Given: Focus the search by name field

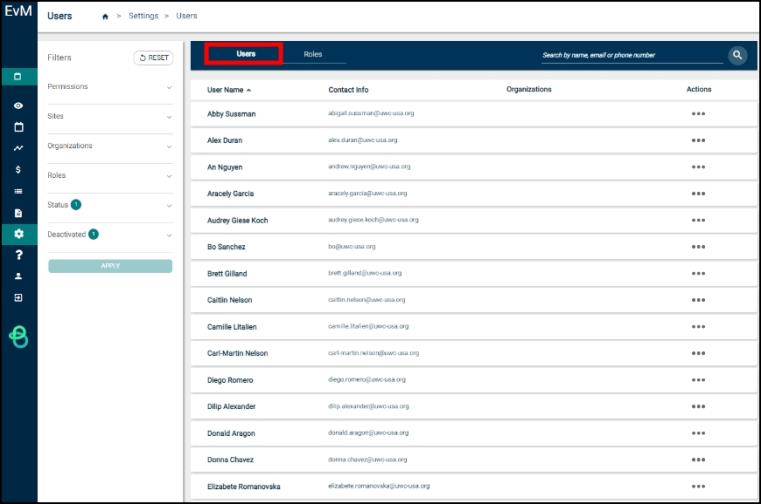Looking at the screenshot, I should pyautogui.click(x=632, y=55).
